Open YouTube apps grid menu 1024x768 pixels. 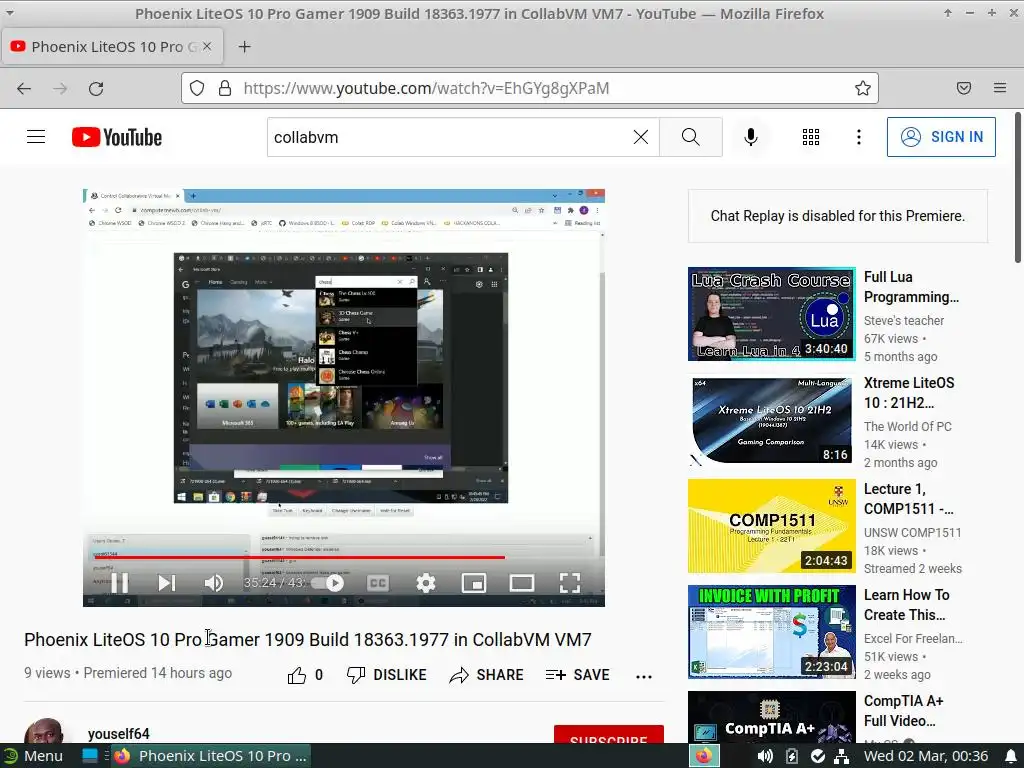click(810, 136)
